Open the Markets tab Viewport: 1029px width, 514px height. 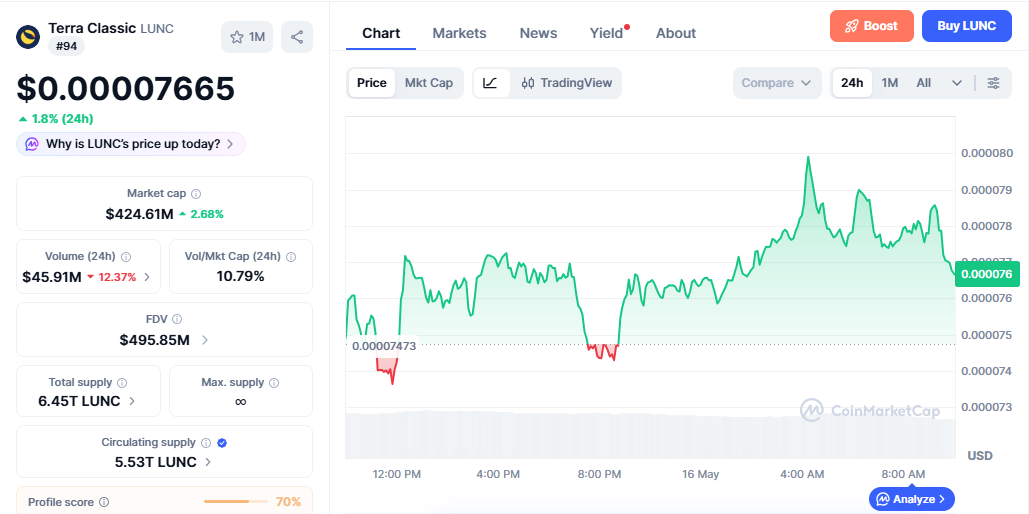click(x=459, y=33)
